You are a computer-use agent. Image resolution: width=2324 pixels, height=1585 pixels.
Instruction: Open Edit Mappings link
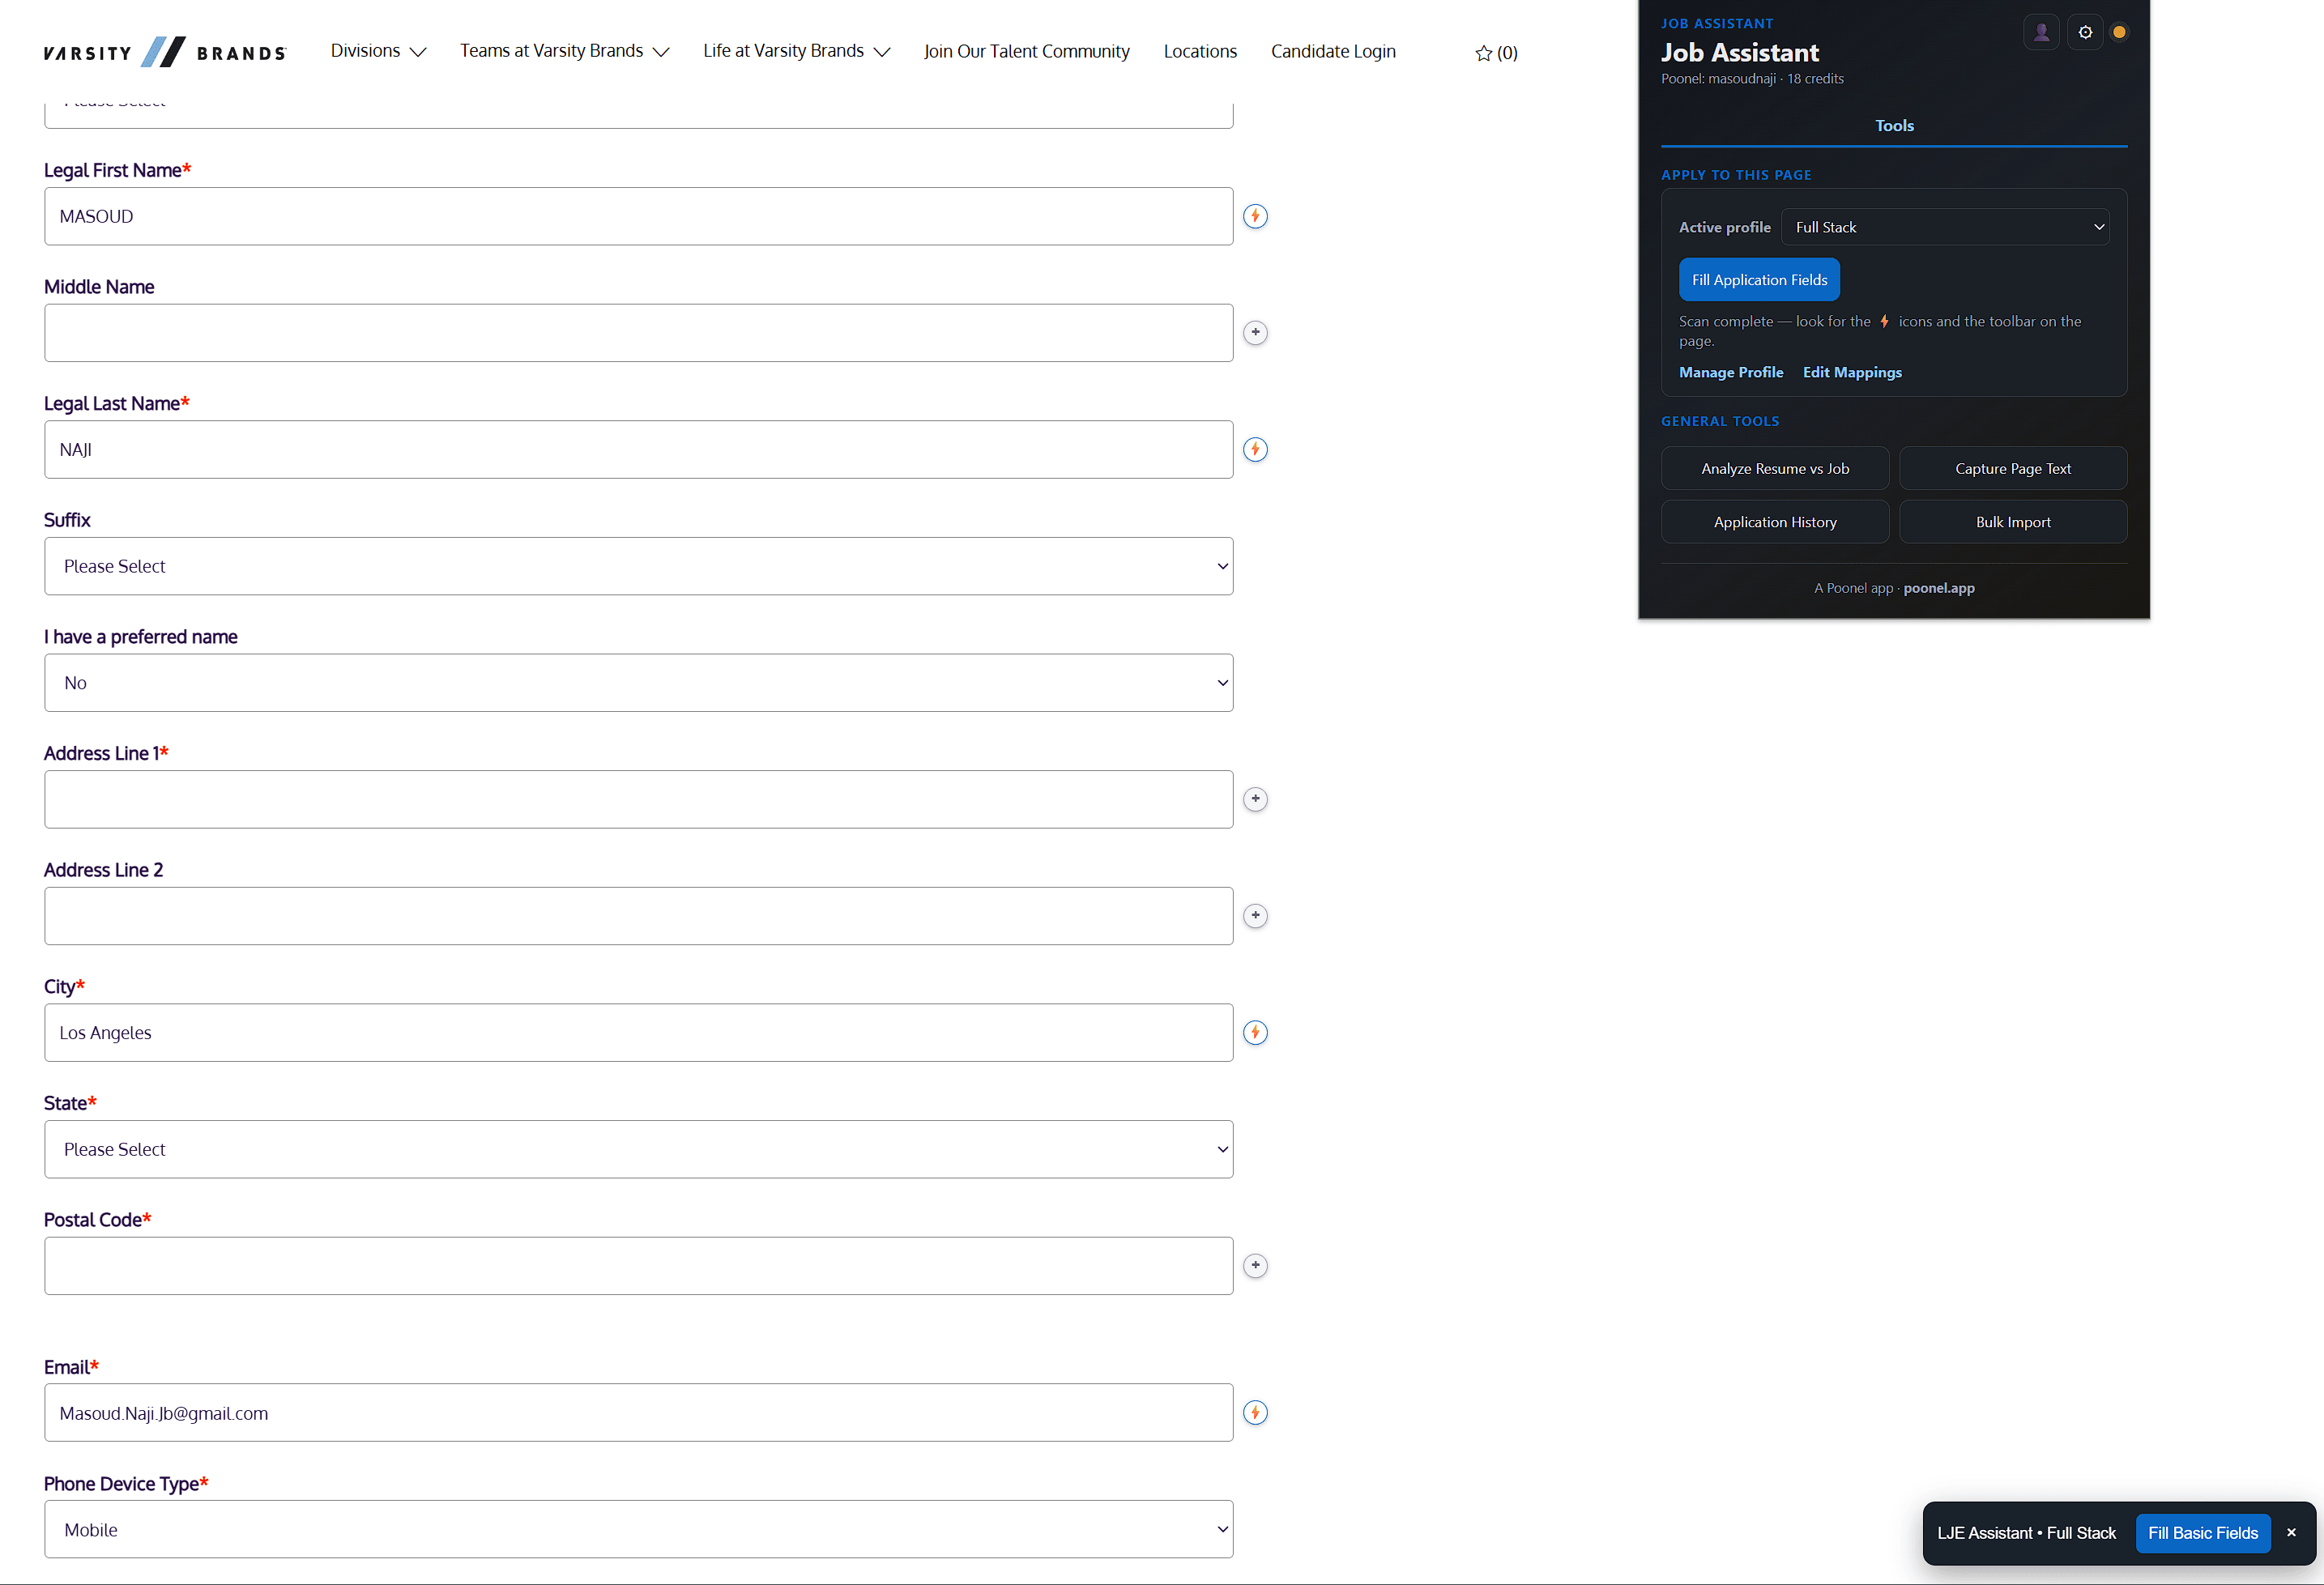point(1852,372)
